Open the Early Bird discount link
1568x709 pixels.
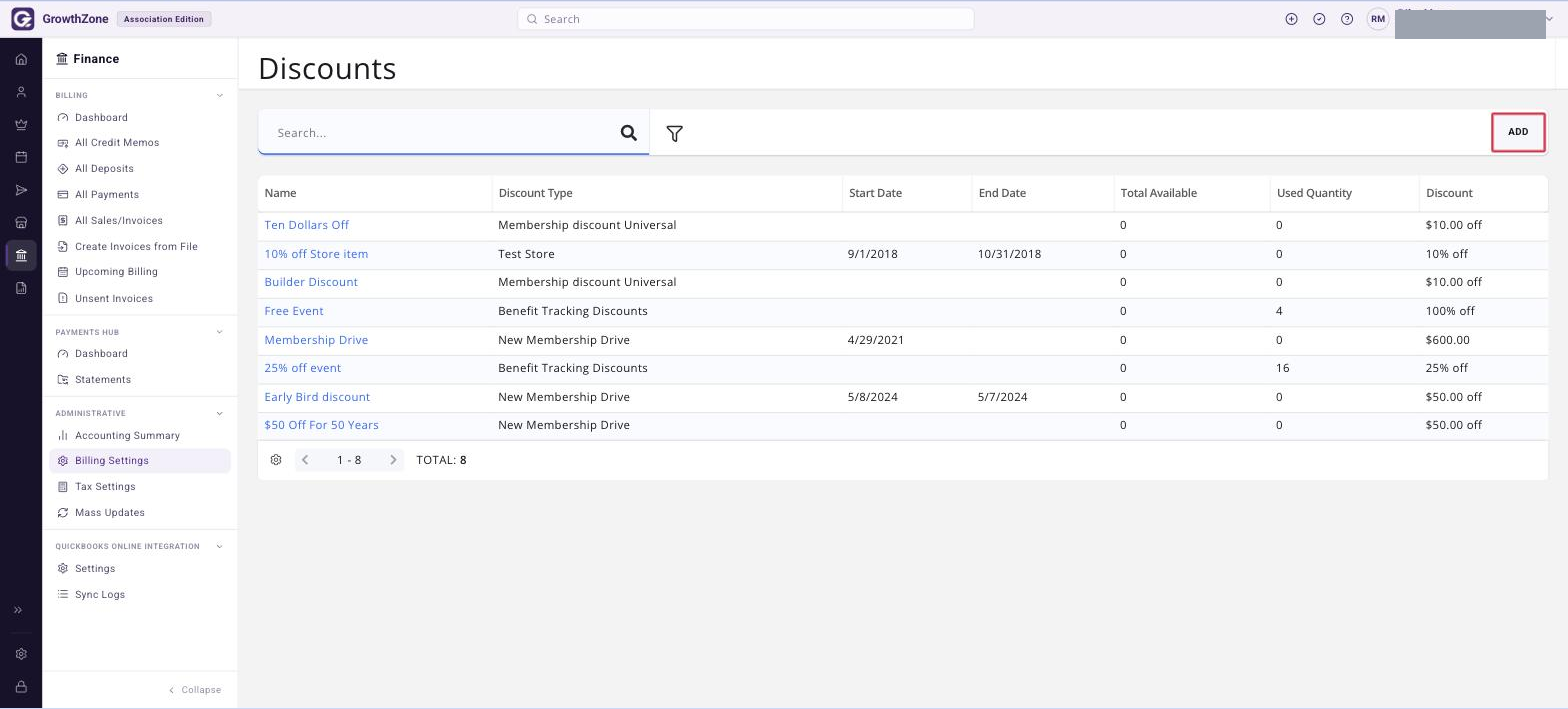317,397
